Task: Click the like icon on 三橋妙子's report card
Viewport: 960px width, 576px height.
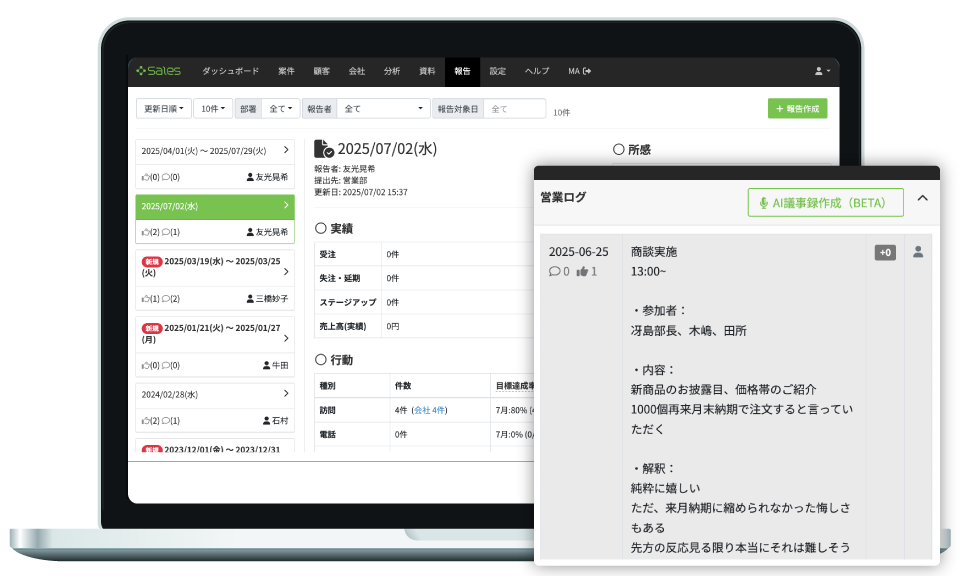Action: point(146,299)
